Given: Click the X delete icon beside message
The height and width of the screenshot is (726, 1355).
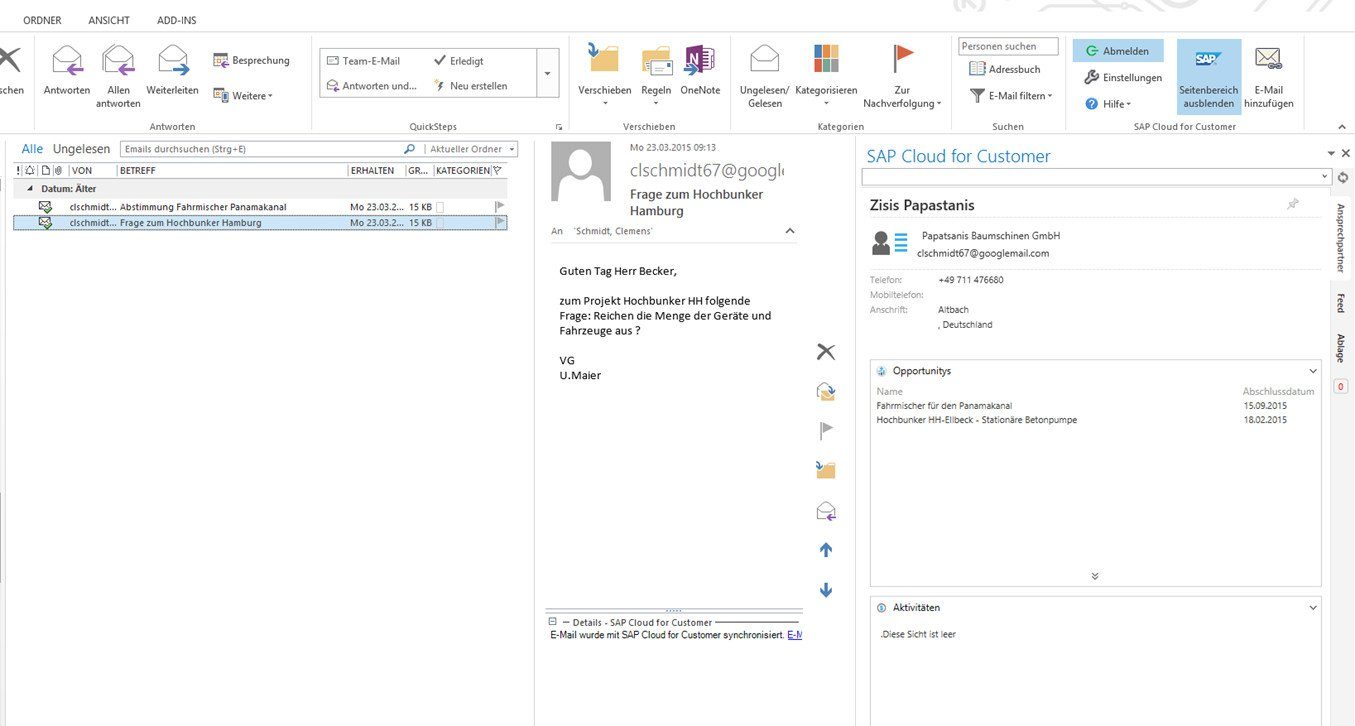Looking at the screenshot, I should click(x=826, y=352).
